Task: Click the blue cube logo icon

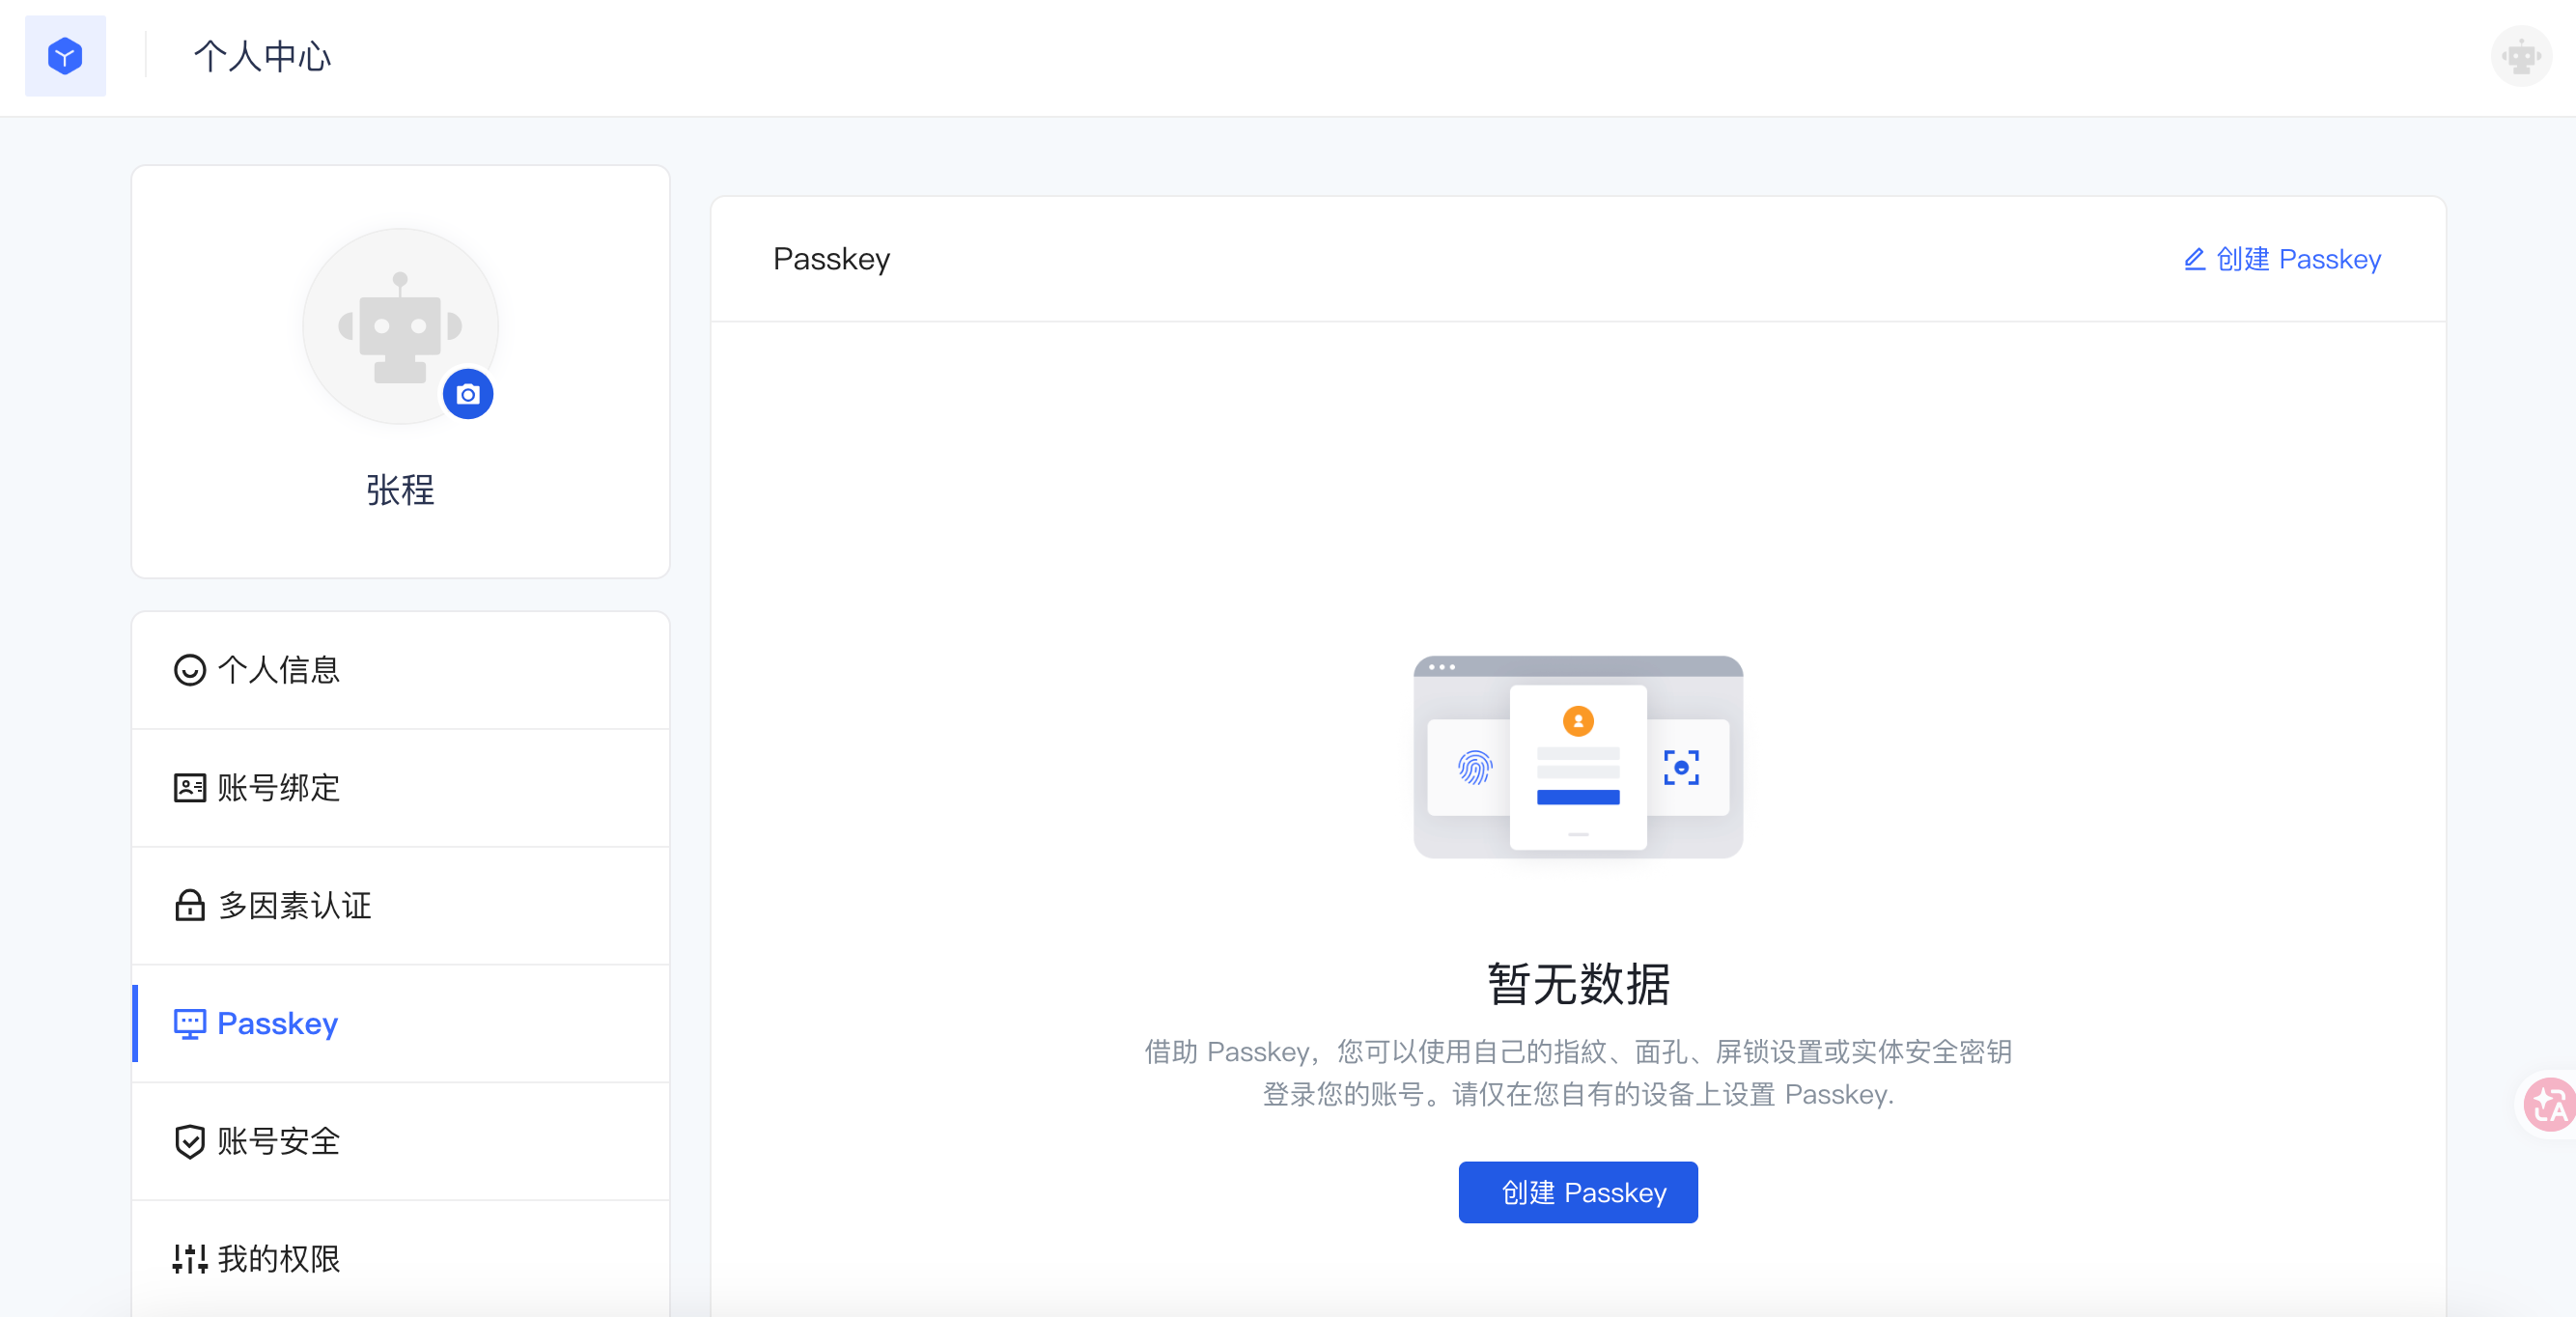Action: (65, 56)
